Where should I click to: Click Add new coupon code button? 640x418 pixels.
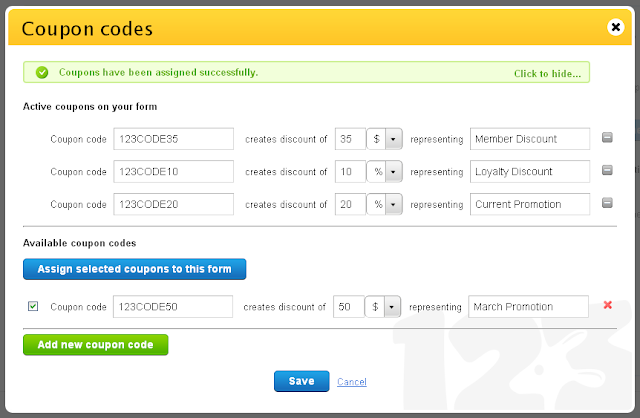[96, 345]
